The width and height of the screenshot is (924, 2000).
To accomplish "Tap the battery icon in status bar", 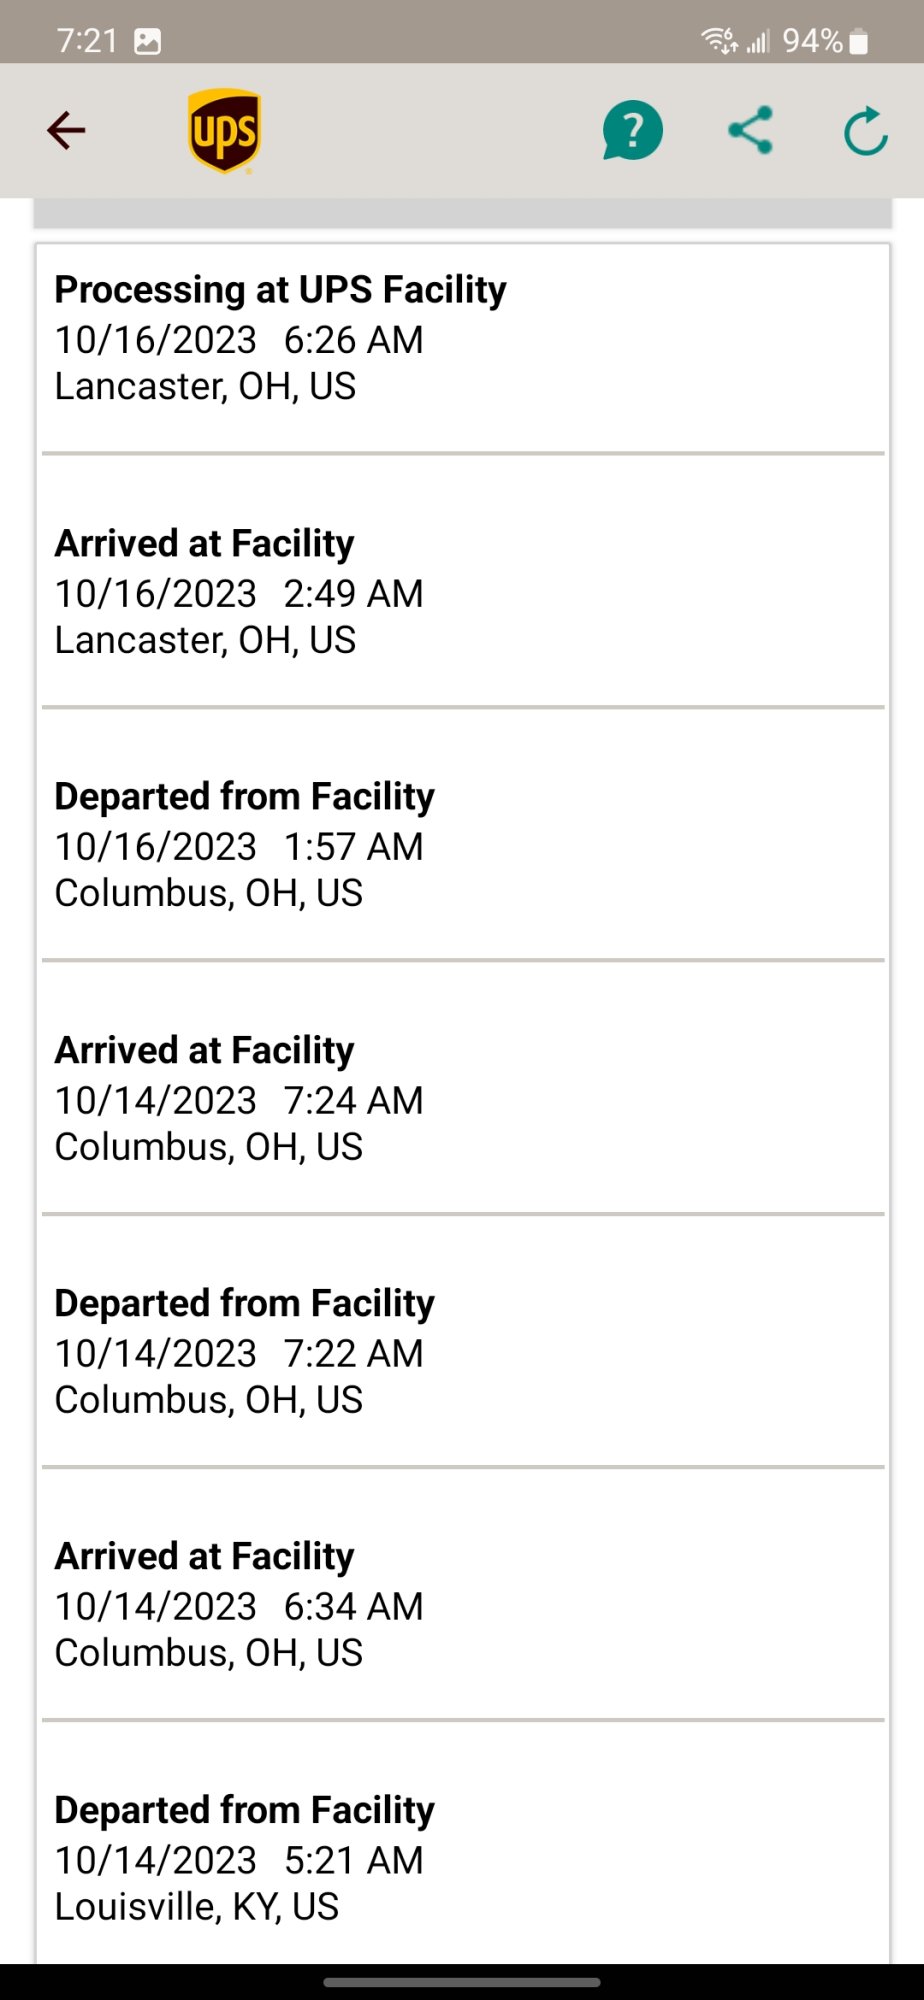I will click(x=859, y=41).
